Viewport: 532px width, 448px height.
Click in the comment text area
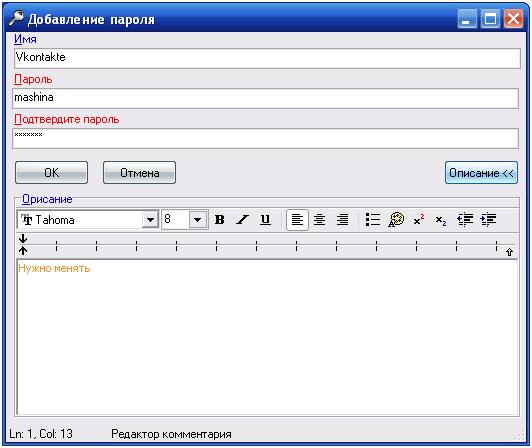(267, 337)
